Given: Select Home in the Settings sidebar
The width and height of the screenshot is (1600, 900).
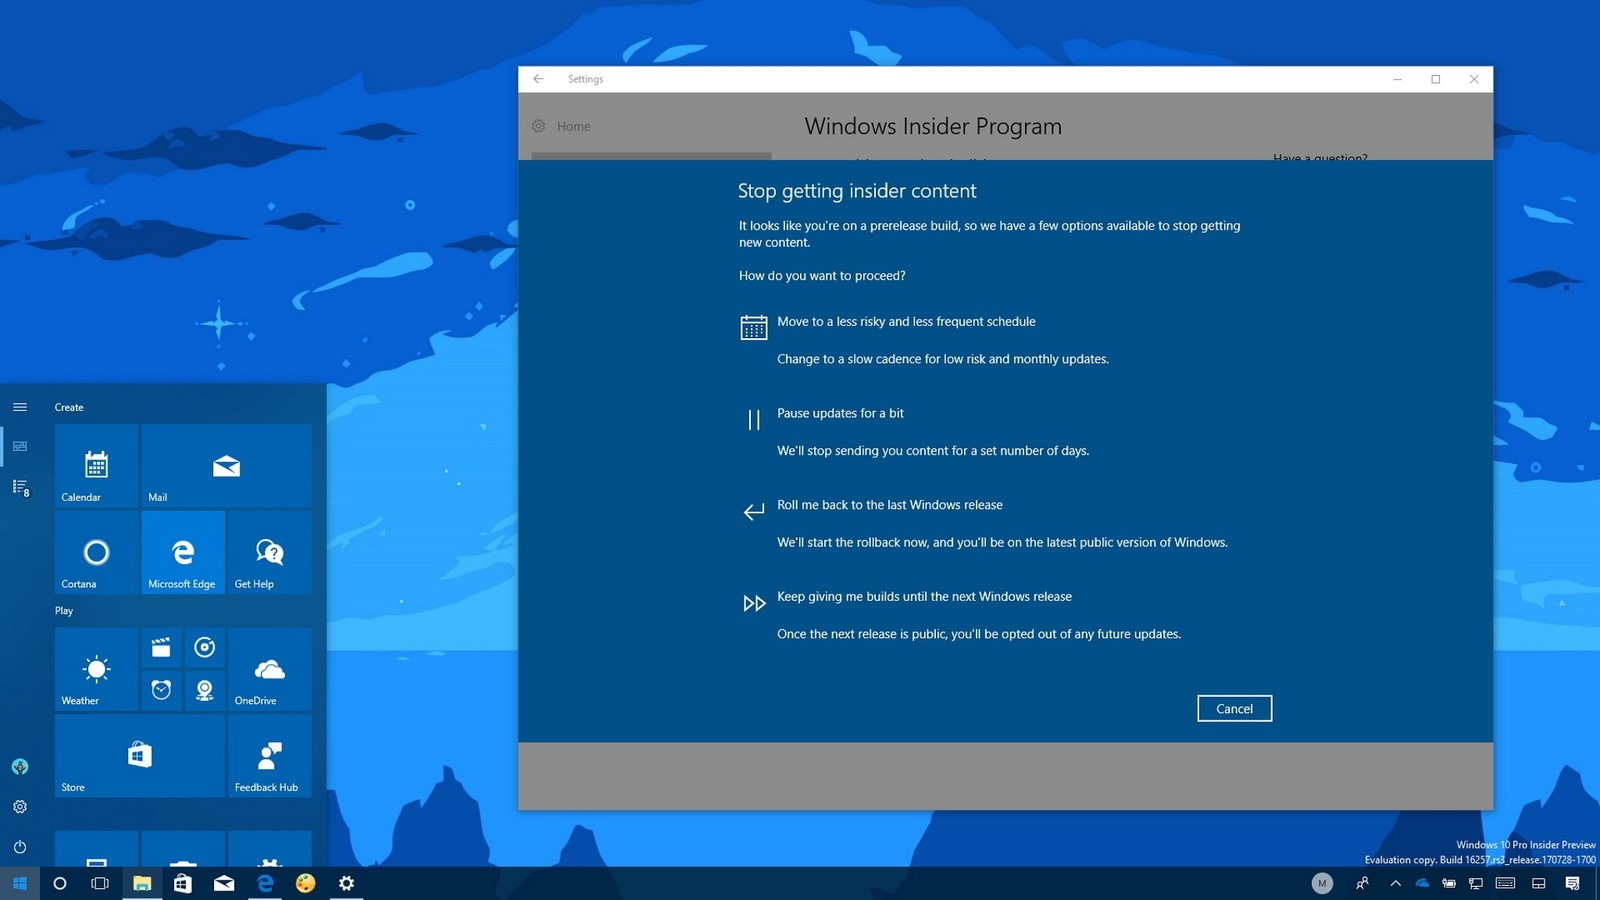Looking at the screenshot, I should pyautogui.click(x=573, y=126).
